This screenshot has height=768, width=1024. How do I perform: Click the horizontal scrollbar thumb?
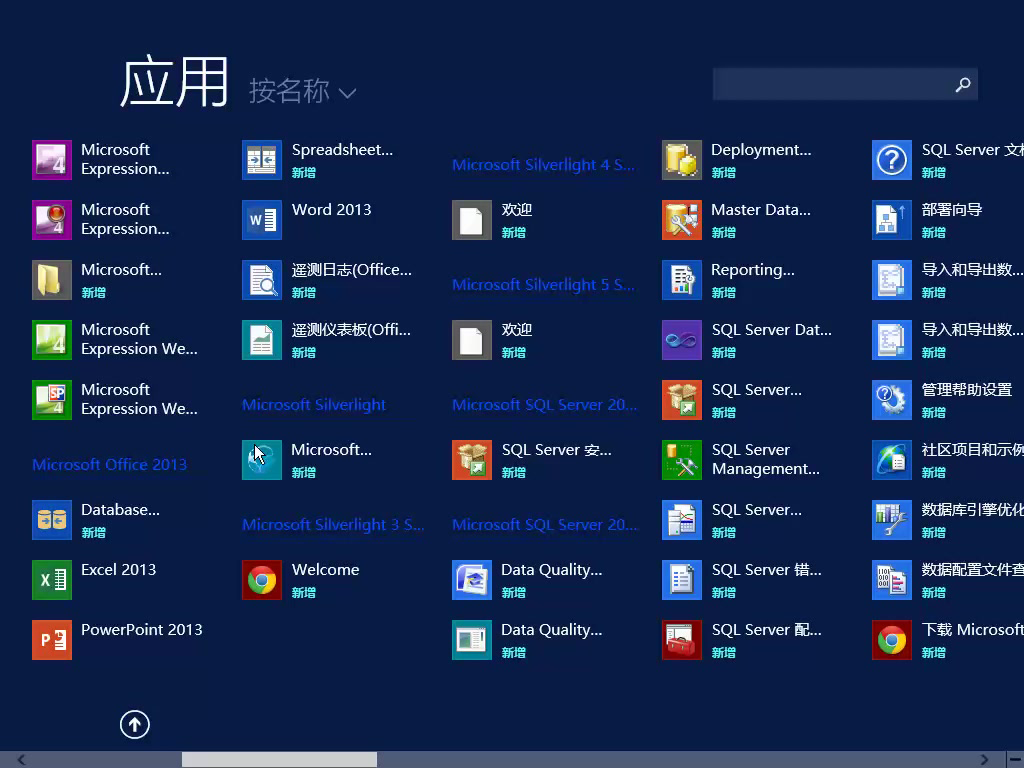[279, 760]
